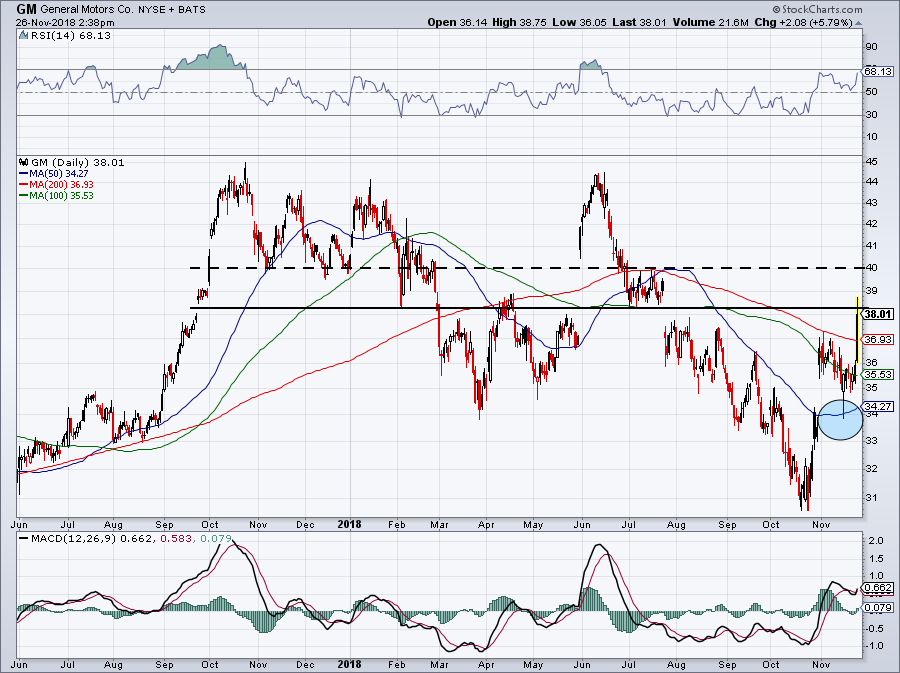Image resolution: width=900 pixels, height=673 pixels.
Task: Click the 2018 label below the MACD panel
Action: coord(350,664)
